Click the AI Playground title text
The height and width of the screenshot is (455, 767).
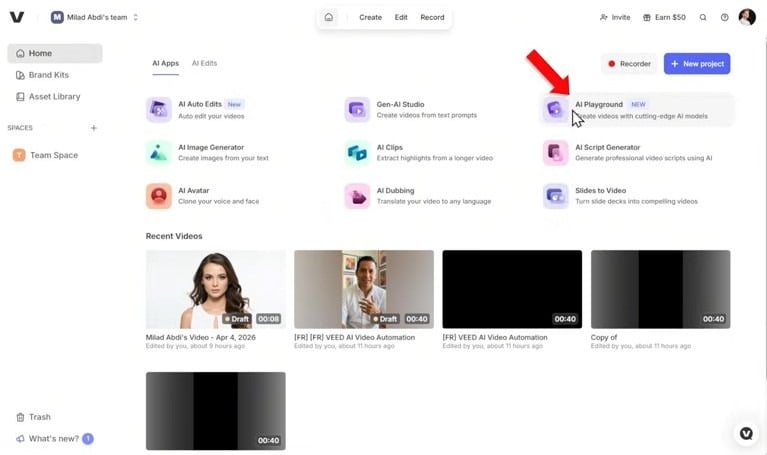tap(599, 104)
